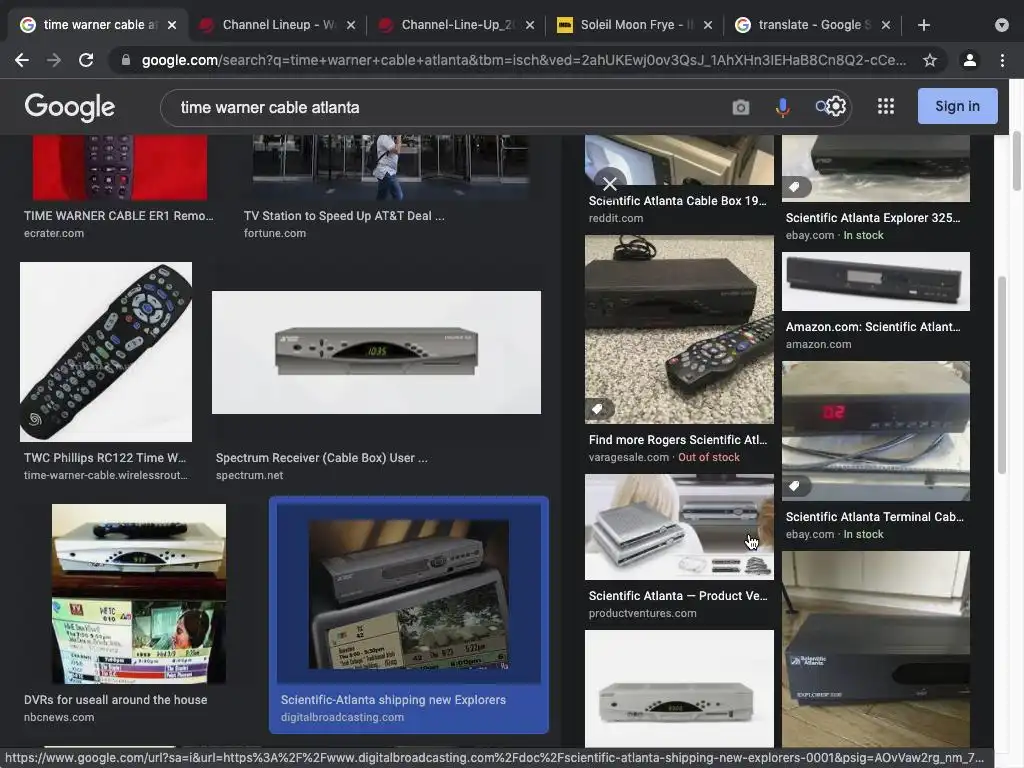1024x768 pixels.
Task: Close the translate Google Search tab
Action: [886, 25]
